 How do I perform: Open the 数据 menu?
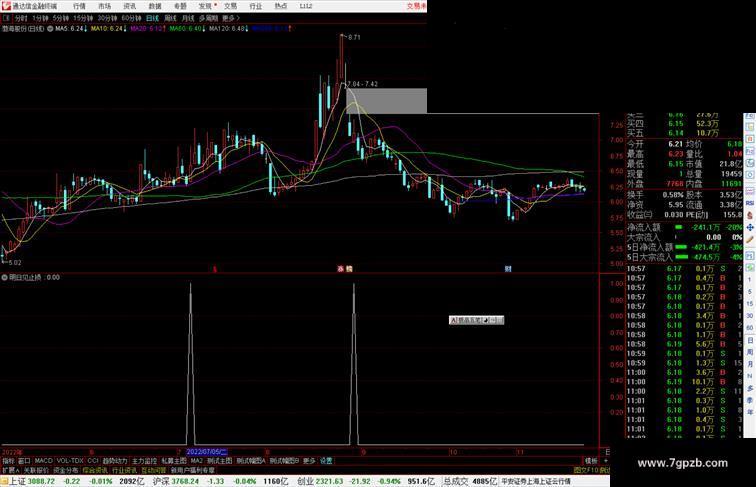[x=155, y=6]
